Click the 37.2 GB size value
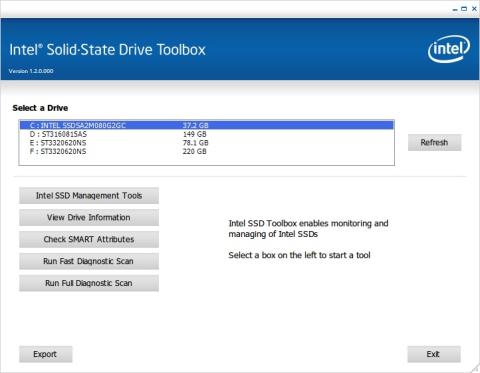Image resolution: width=480 pixels, height=373 pixels. (195, 125)
